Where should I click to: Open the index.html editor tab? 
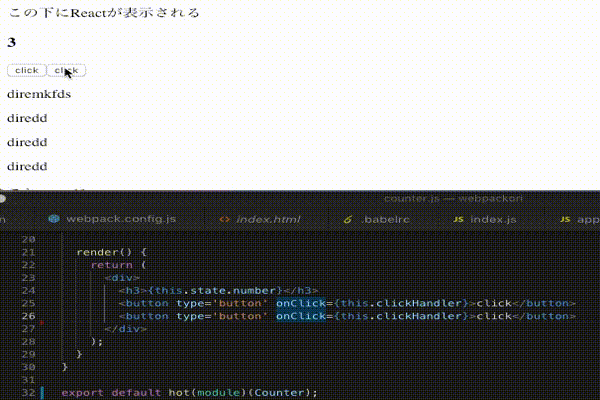click(x=268, y=219)
